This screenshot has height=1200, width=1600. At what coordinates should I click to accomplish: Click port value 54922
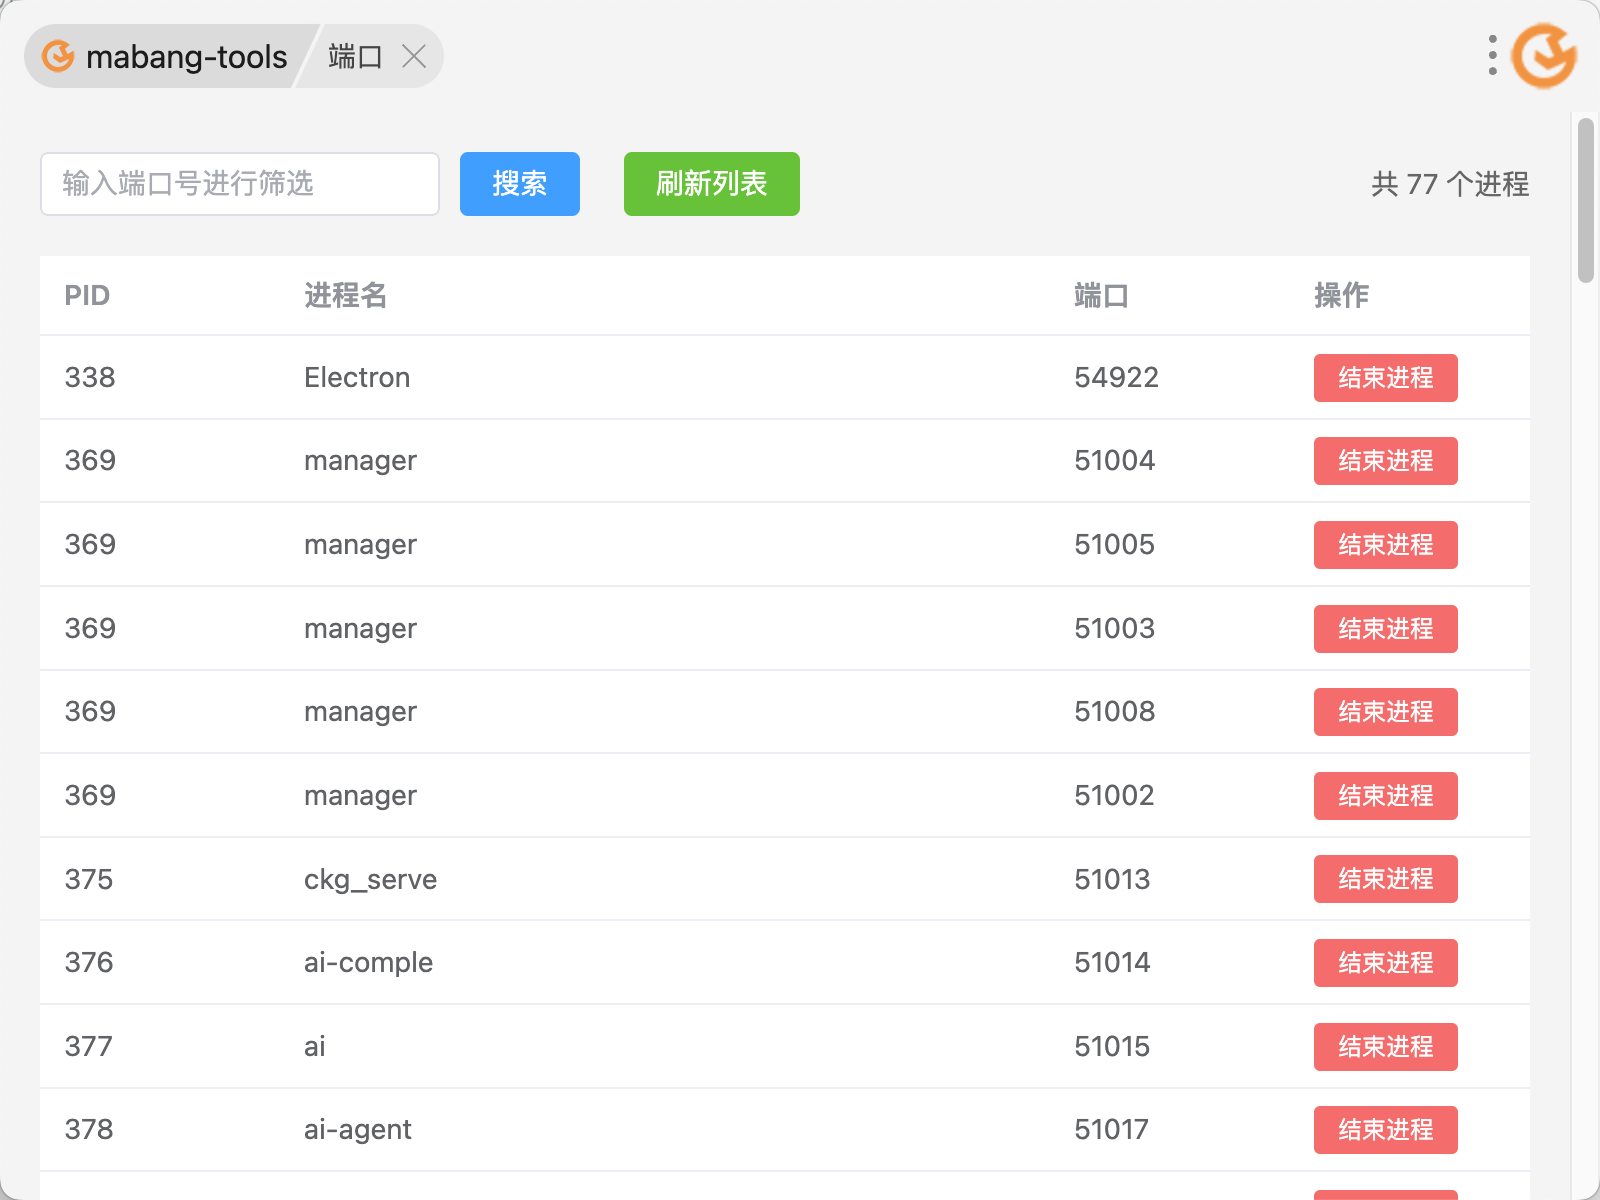point(1116,377)
